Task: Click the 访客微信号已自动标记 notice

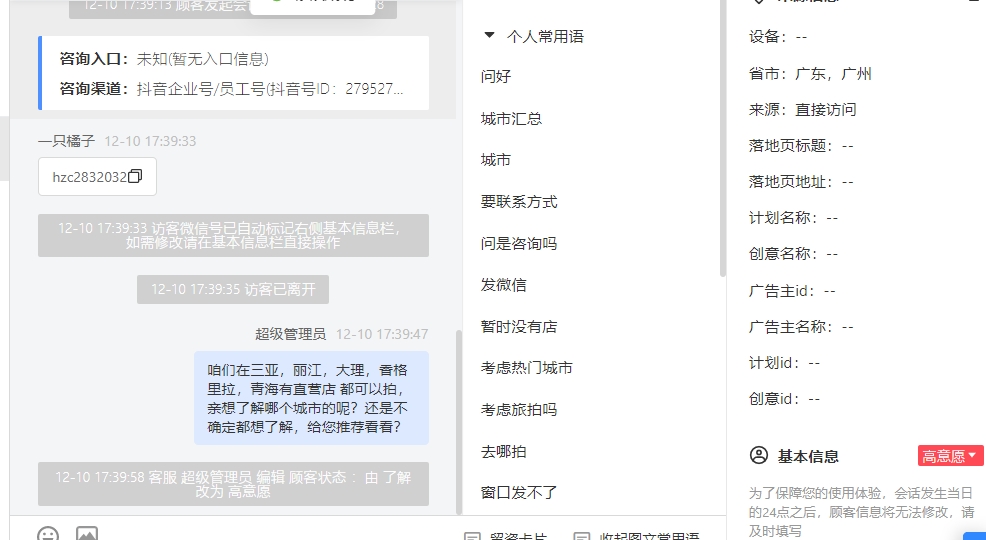Action: click(233, 235)
